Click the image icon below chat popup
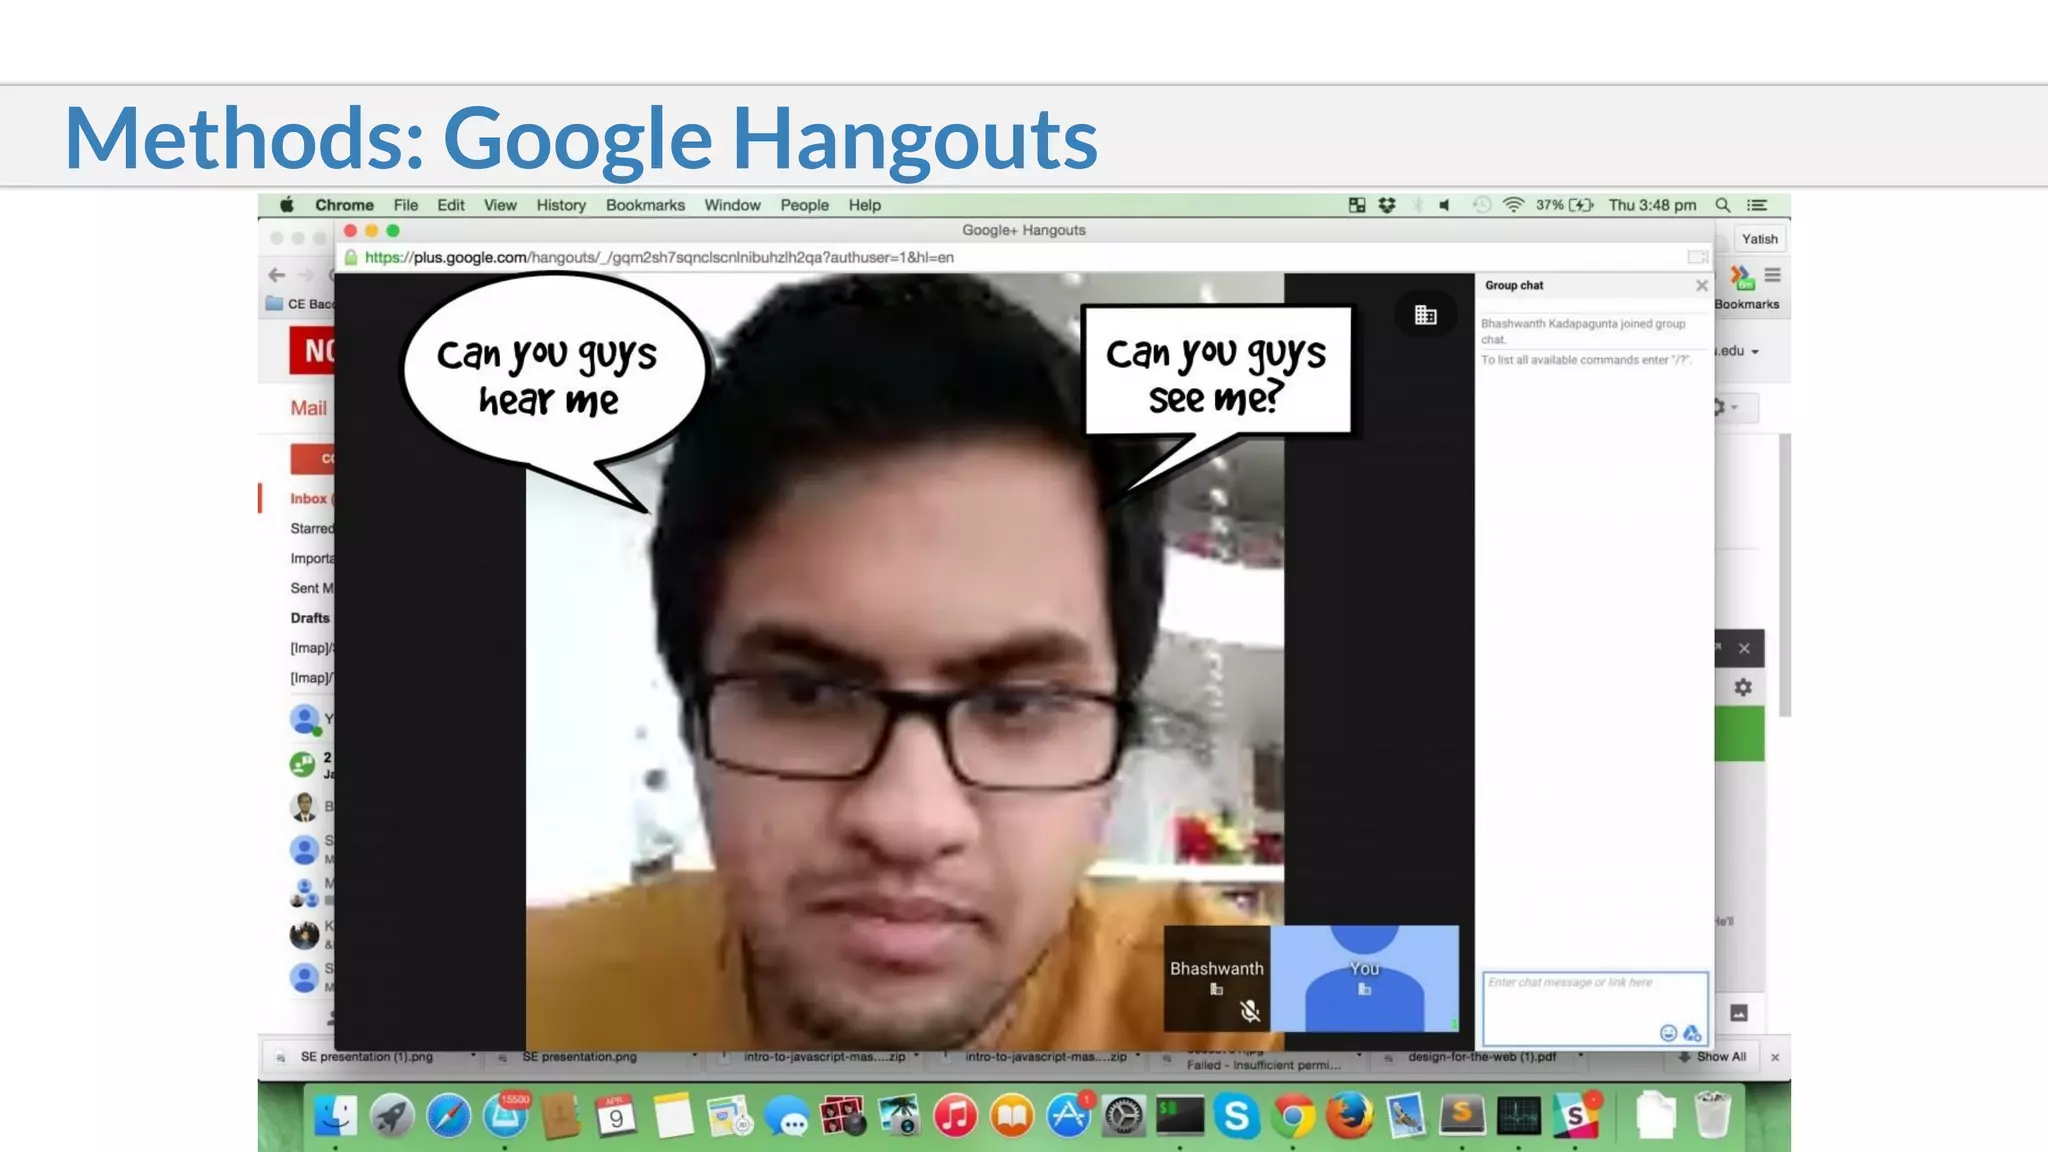This screenshot has width=2048, height=1152. tap(1739, 1013)
